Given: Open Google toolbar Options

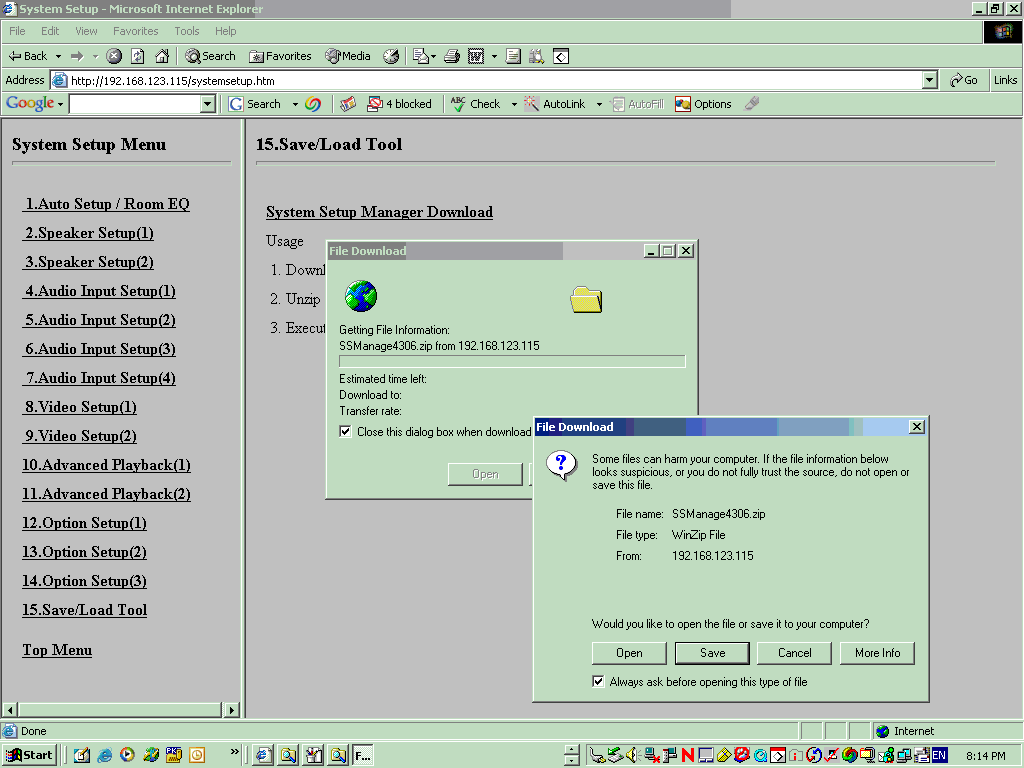Looking at the screenshot, I should [704, 104].
